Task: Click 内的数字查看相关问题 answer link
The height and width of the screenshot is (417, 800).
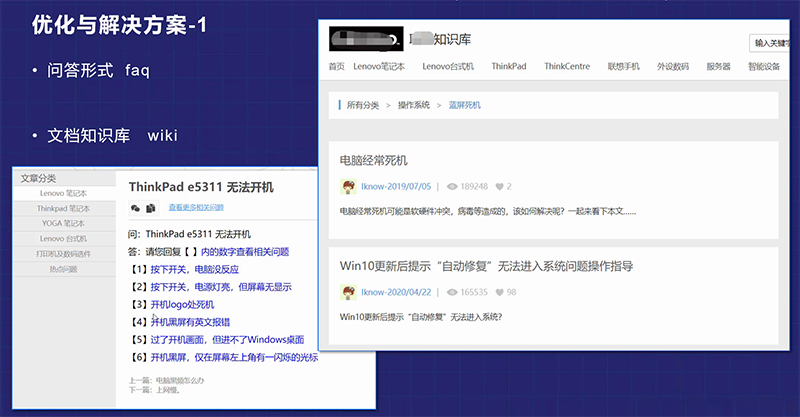Action: [x=245, y=252]
